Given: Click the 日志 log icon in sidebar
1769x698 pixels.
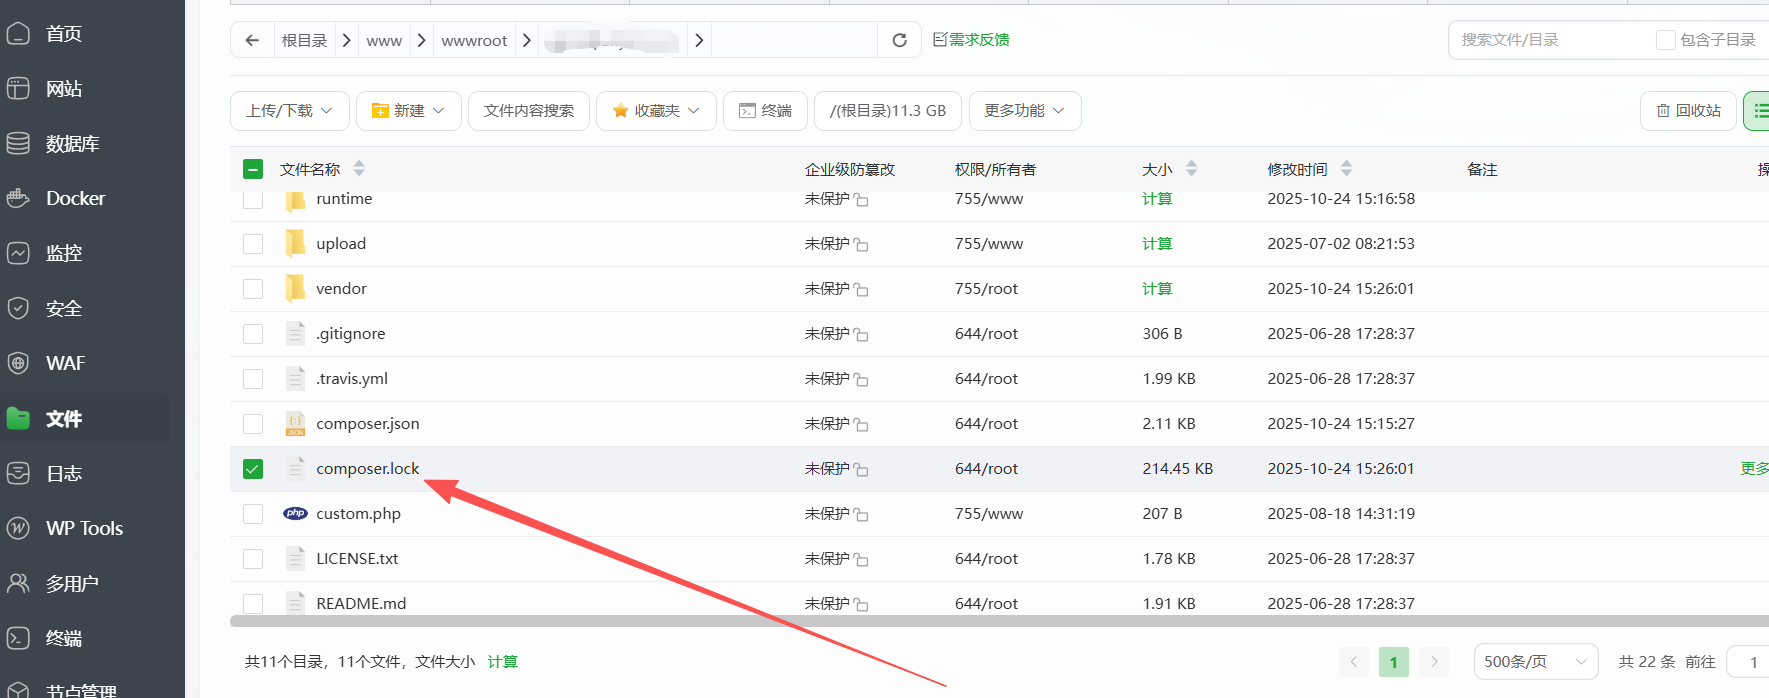Looking at the screenshot, I should click(18, 473).
